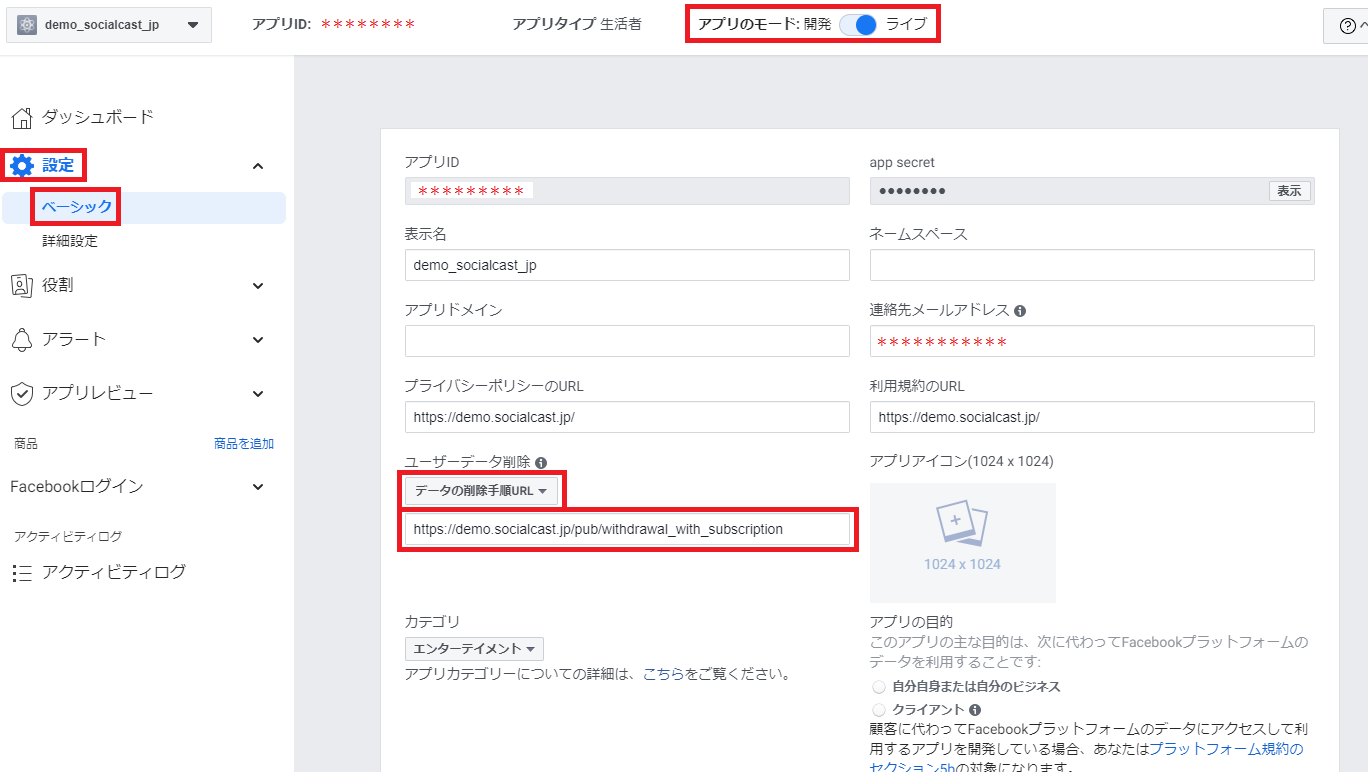This screenshot has height=772, width=1368.
Task: Click the アラート bell icon
Action: (x=22, y=340)
